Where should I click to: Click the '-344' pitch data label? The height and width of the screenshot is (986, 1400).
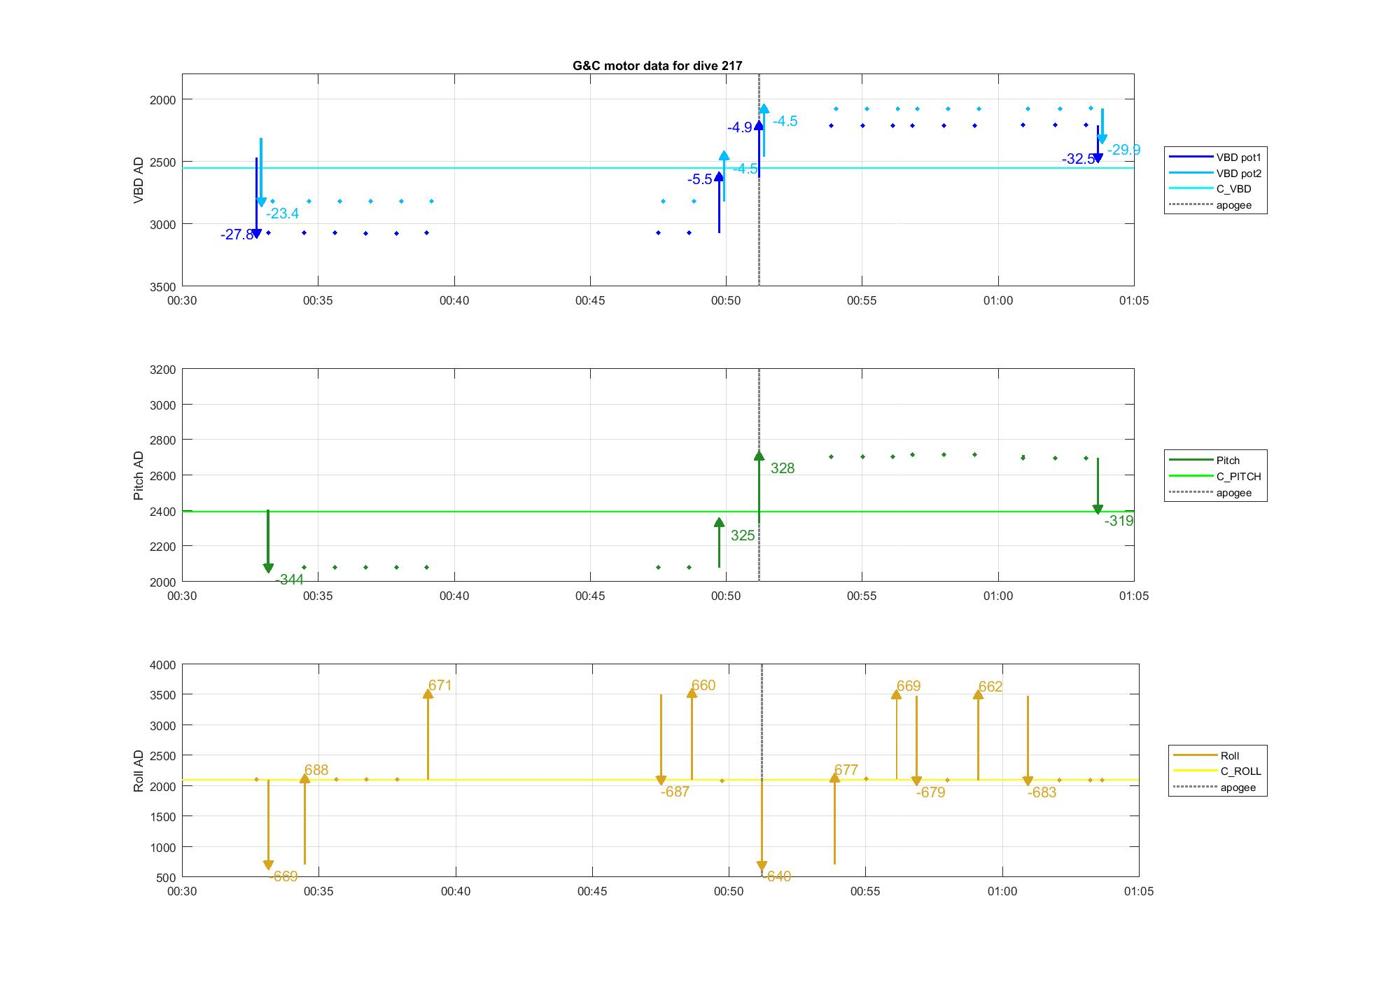click(x=290, y=580)
